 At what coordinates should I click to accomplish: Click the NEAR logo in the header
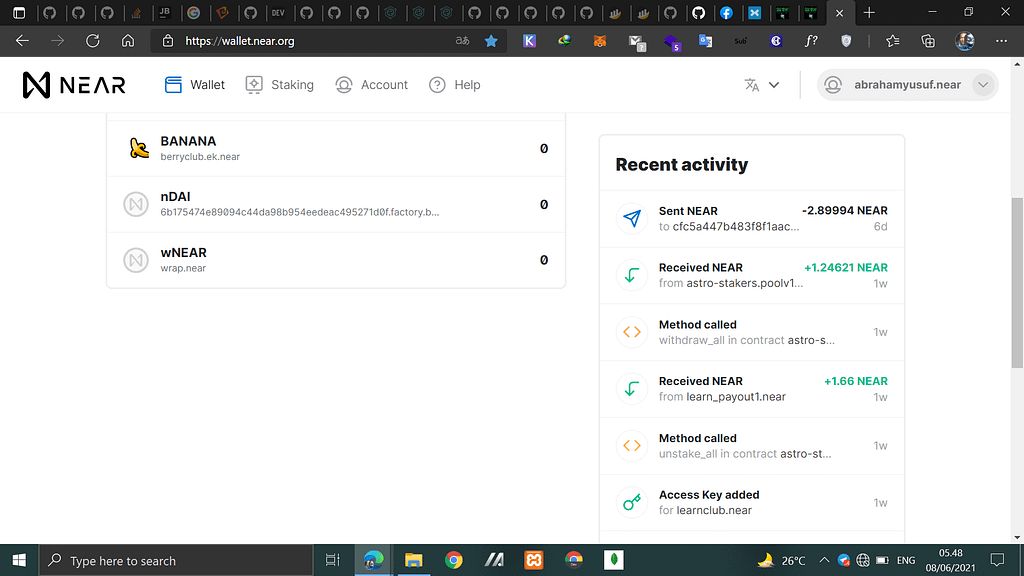[x=74, y=85]
